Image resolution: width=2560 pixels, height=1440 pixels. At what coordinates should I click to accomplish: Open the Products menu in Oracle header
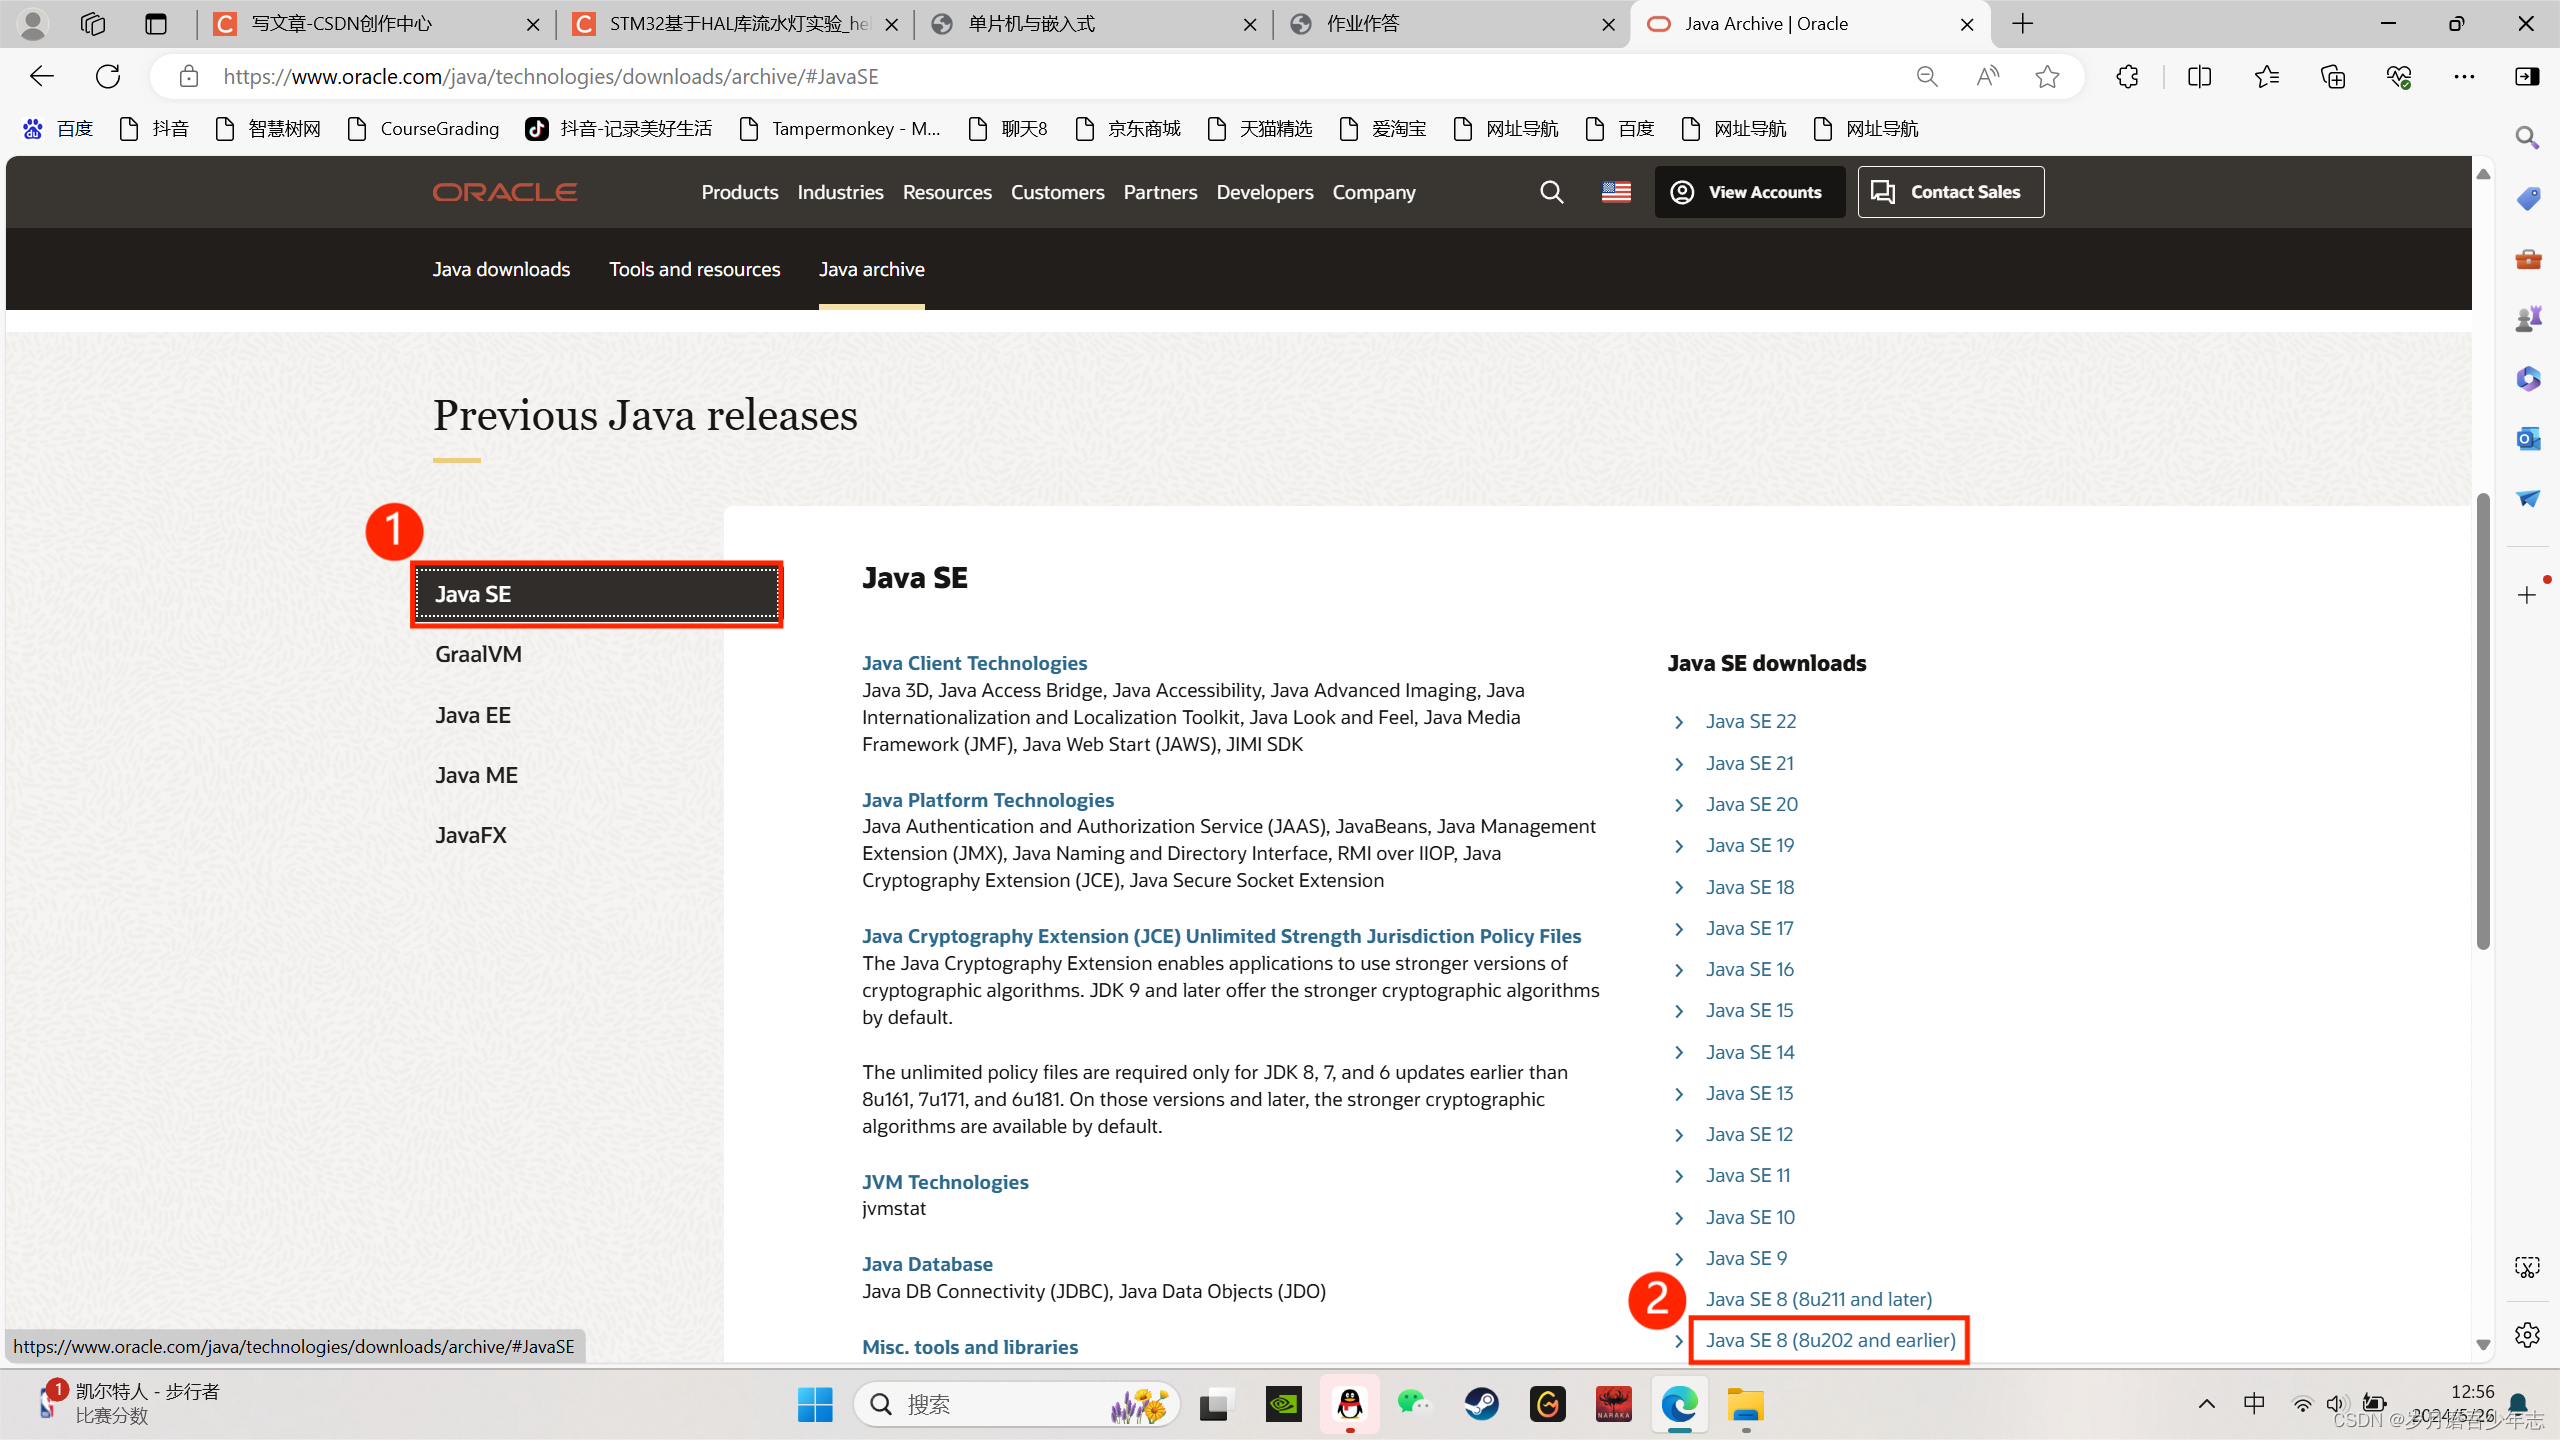tap(739, 192)
